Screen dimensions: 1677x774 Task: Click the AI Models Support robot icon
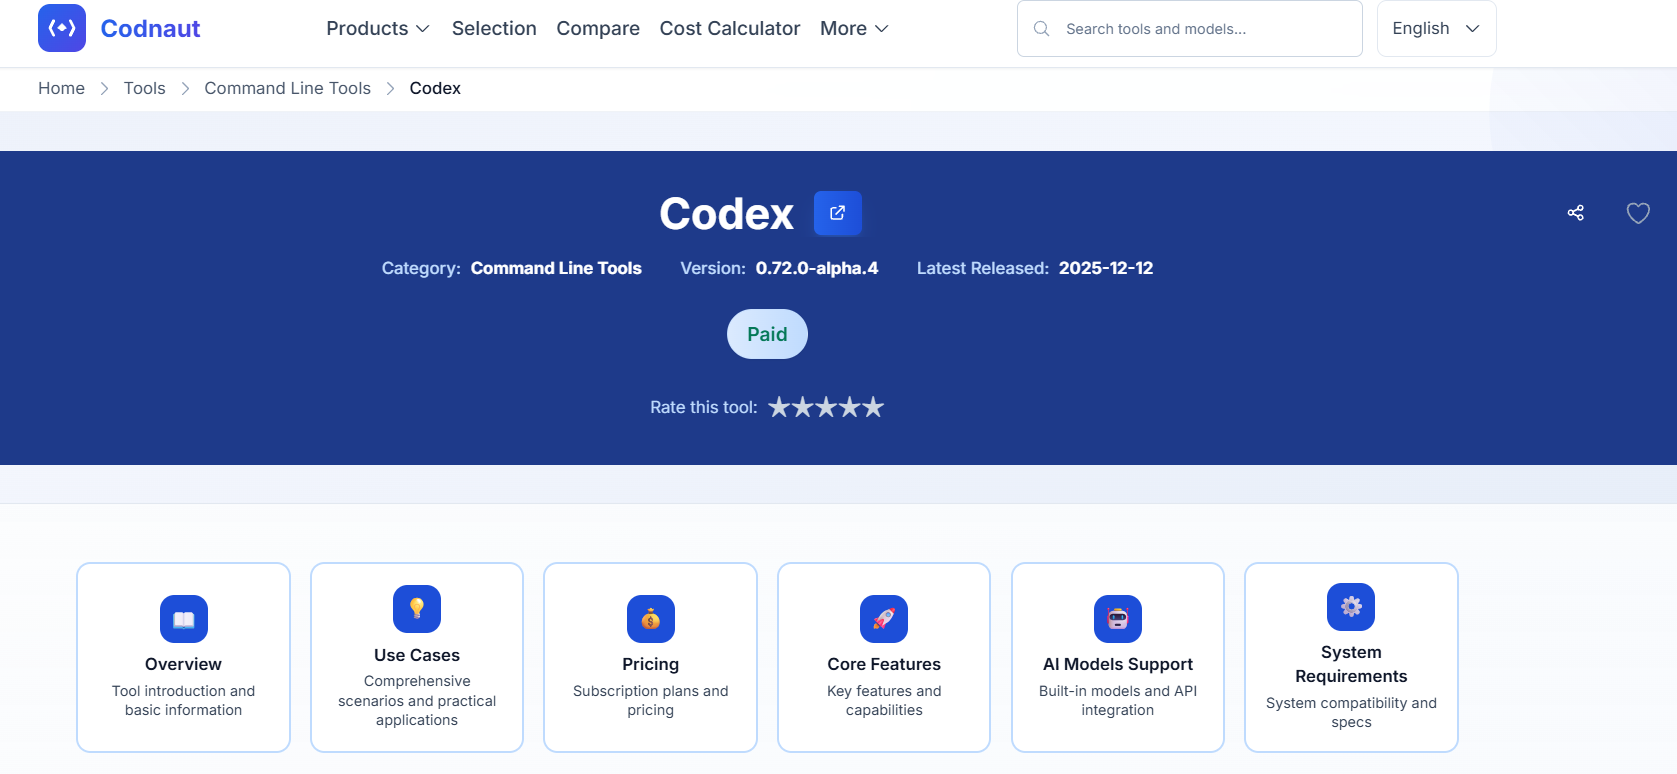coord(1118,619)
